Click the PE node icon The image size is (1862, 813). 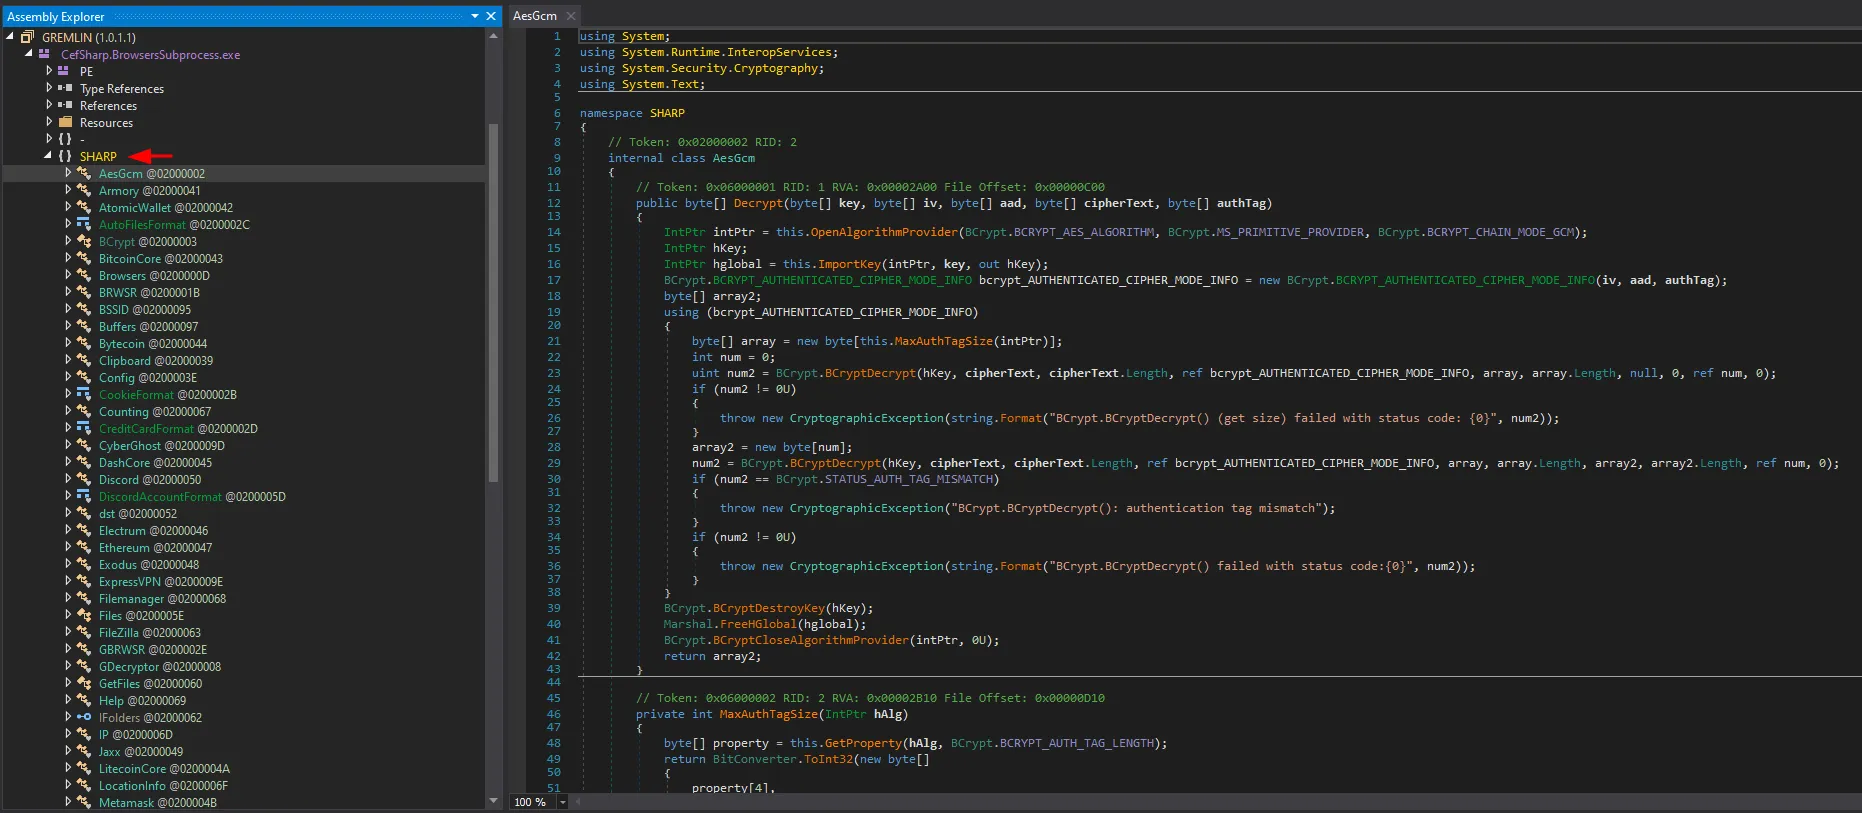pos(64,71)
